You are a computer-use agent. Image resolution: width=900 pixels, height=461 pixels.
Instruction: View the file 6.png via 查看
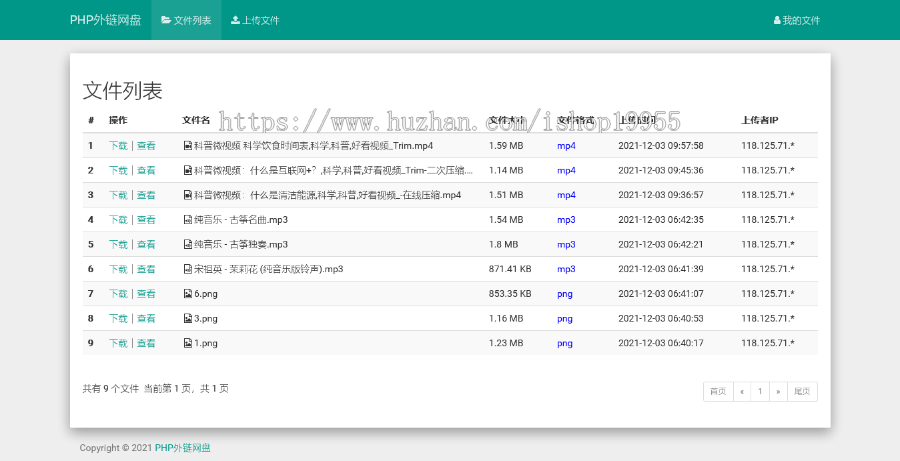(146, 294)
